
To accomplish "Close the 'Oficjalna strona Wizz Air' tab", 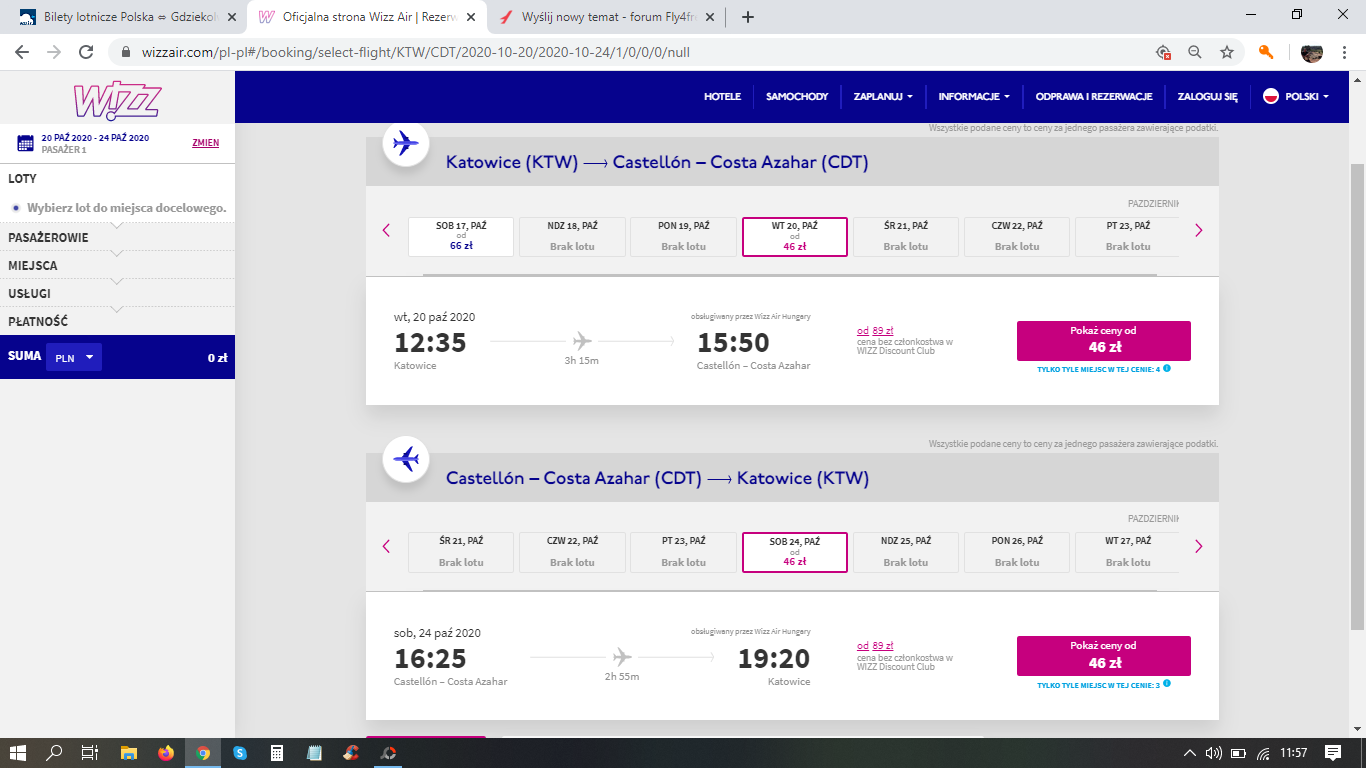I will coord(469,17).
